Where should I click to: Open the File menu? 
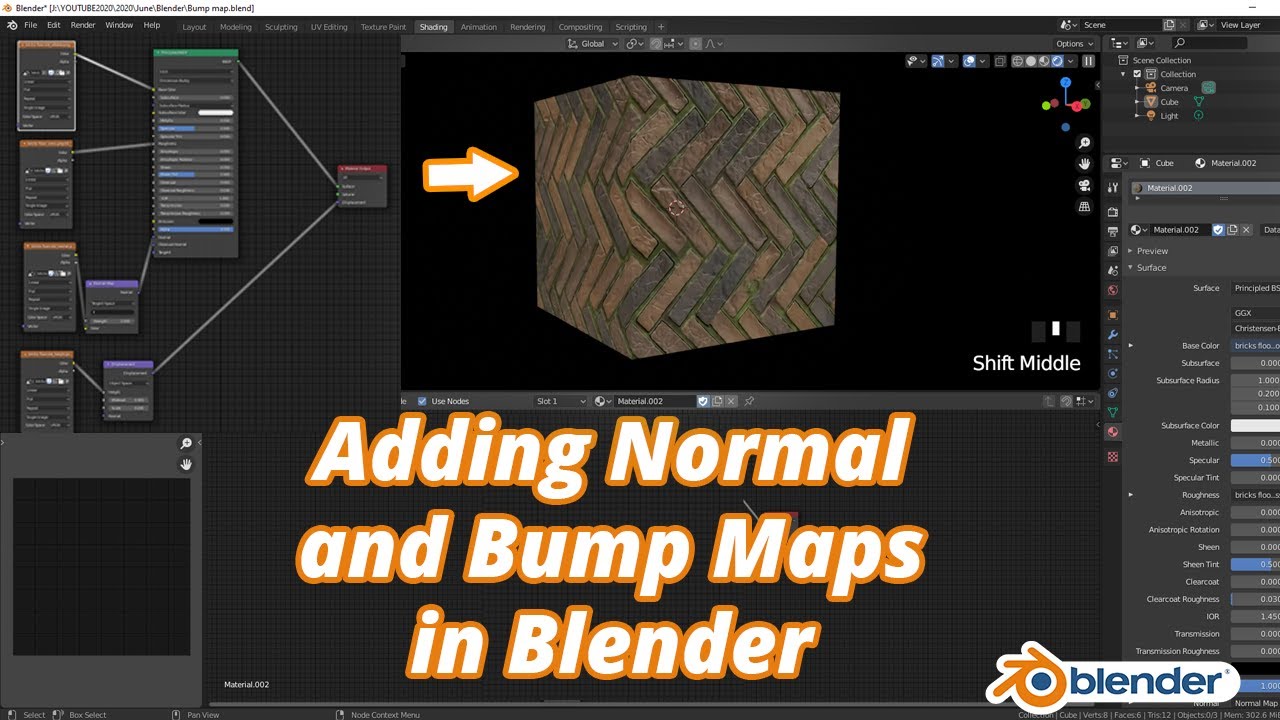coord(30,24)
